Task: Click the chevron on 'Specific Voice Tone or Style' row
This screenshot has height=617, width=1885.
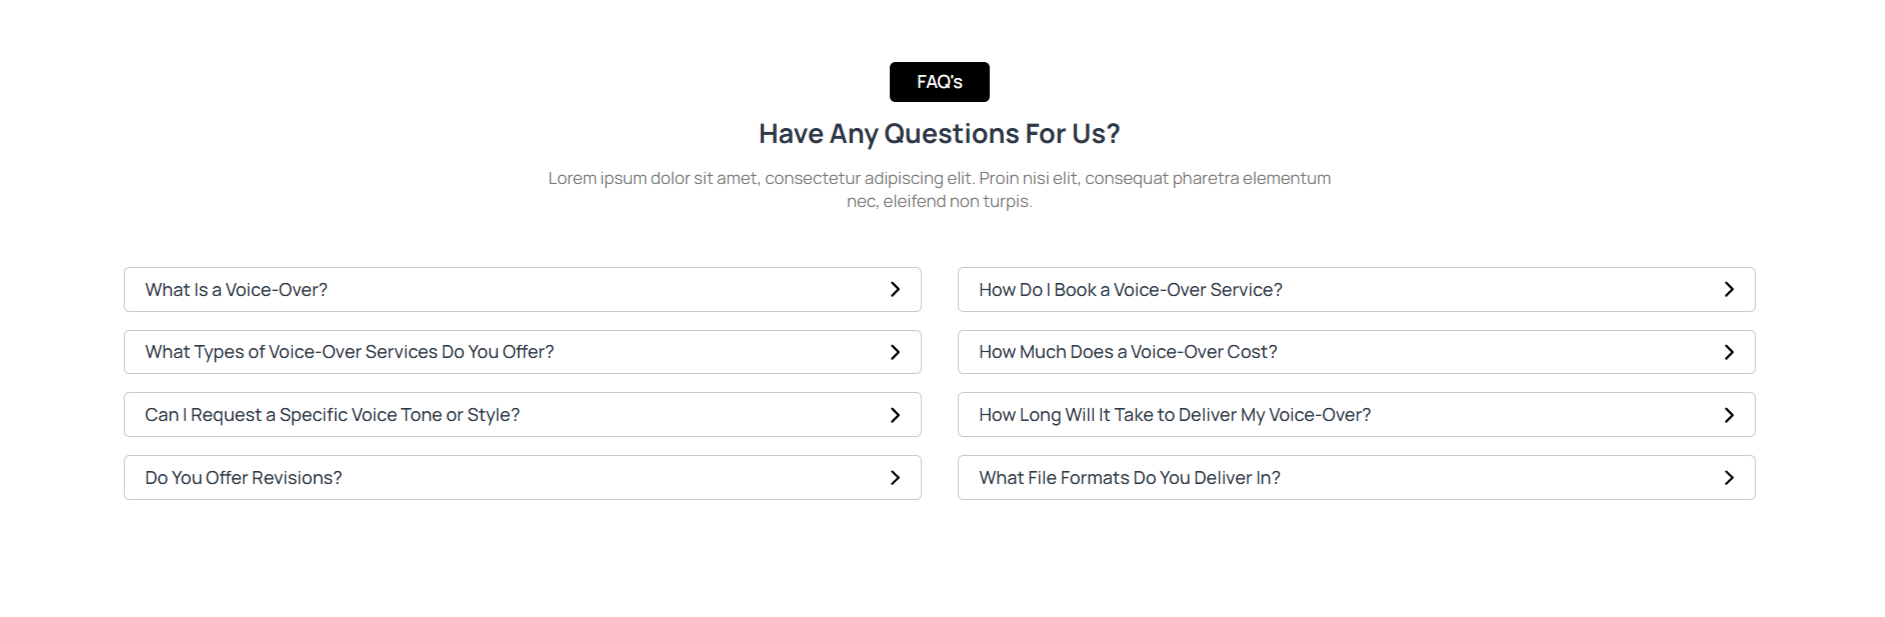Action: 895,415
